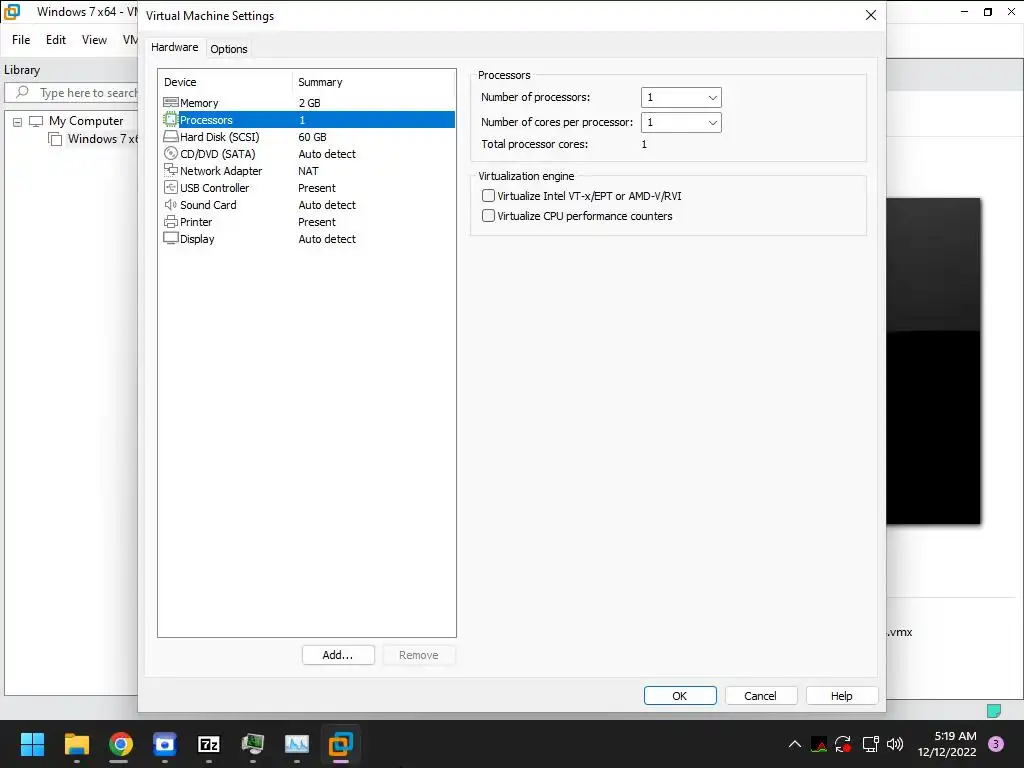The width and height of the screenshot is (1024, 768).
Task: Click 'Present' summary for USB Controller
Action: (x=317, y=187)
